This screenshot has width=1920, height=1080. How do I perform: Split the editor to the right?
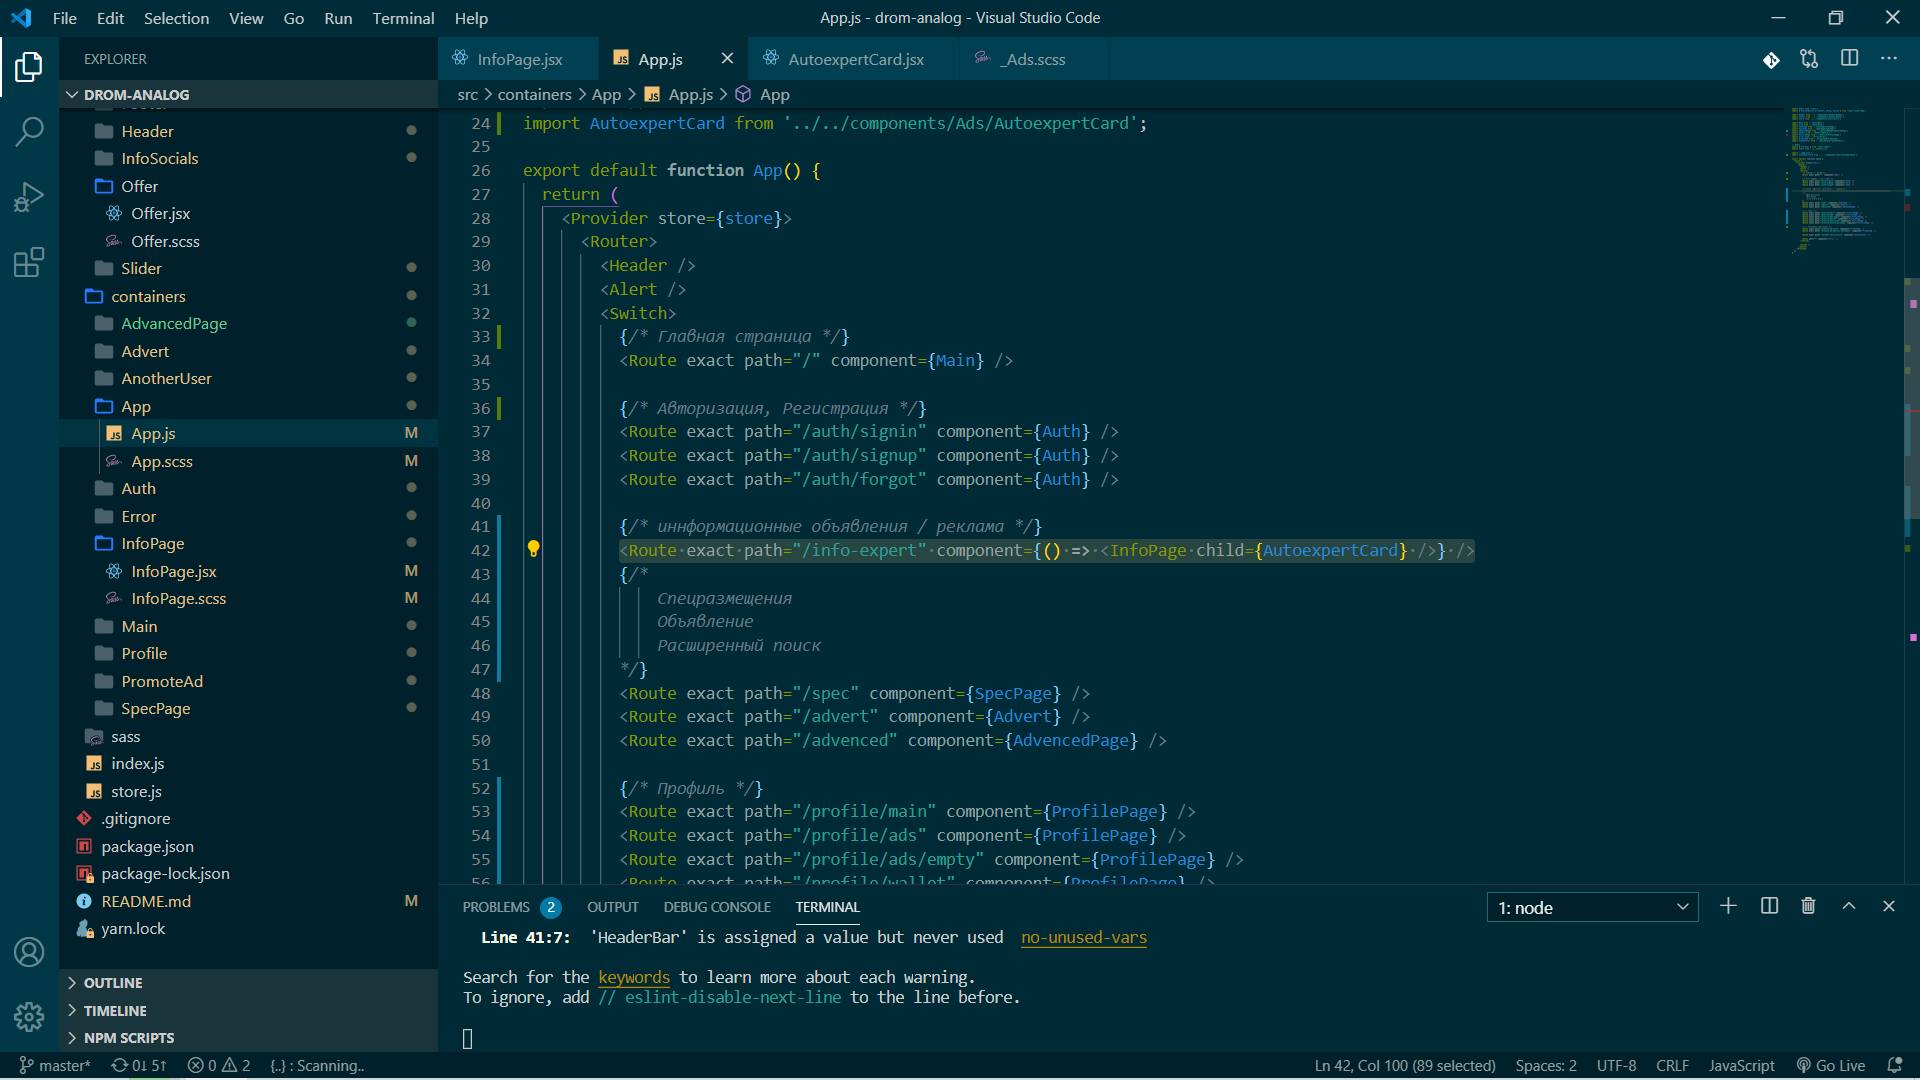[x=1849, y=59]
